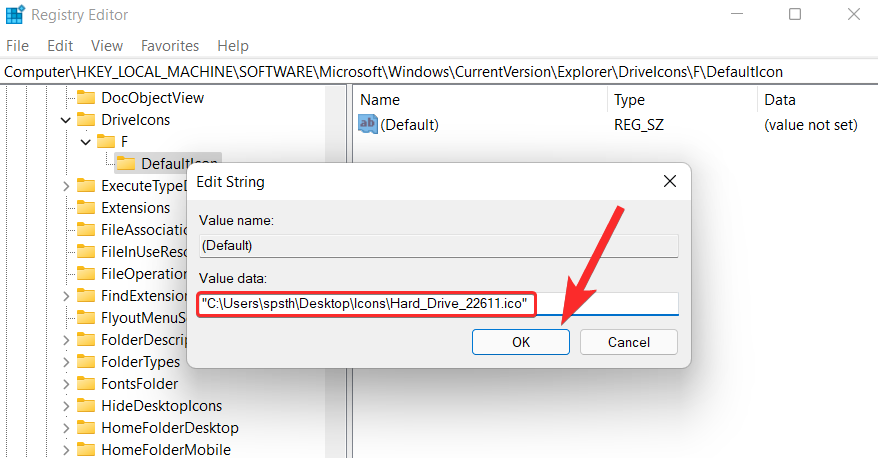Click the FontsFolder folder icon

(86, 384)
